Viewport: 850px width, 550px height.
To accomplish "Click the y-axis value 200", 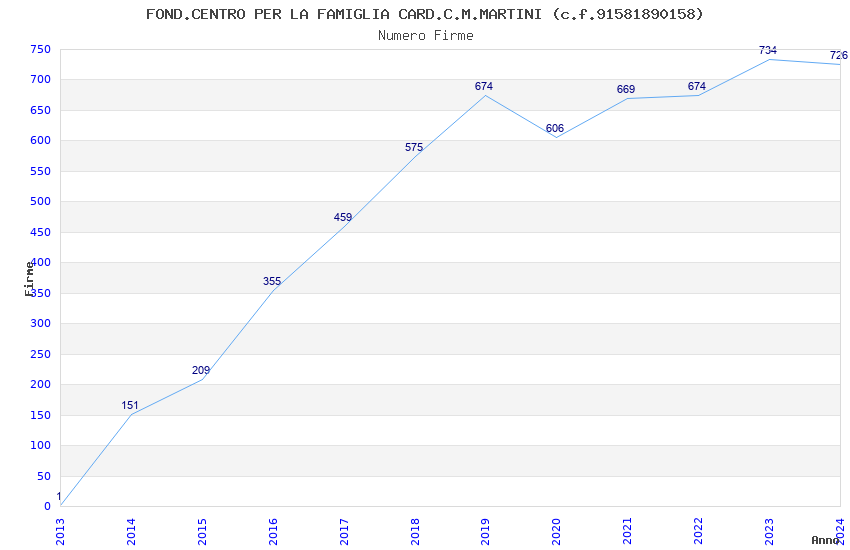I will [41, 384].
